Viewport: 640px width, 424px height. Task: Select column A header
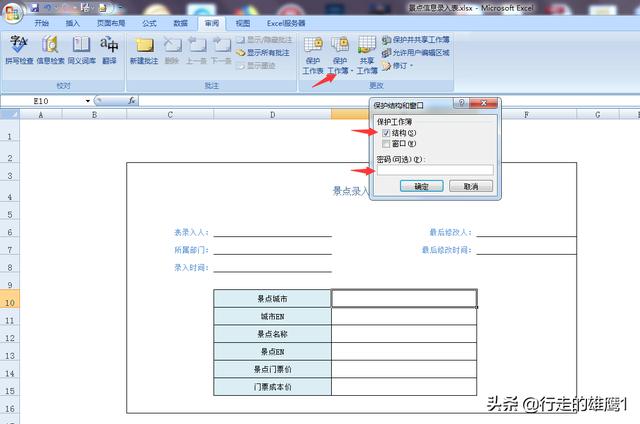[41, 115]
